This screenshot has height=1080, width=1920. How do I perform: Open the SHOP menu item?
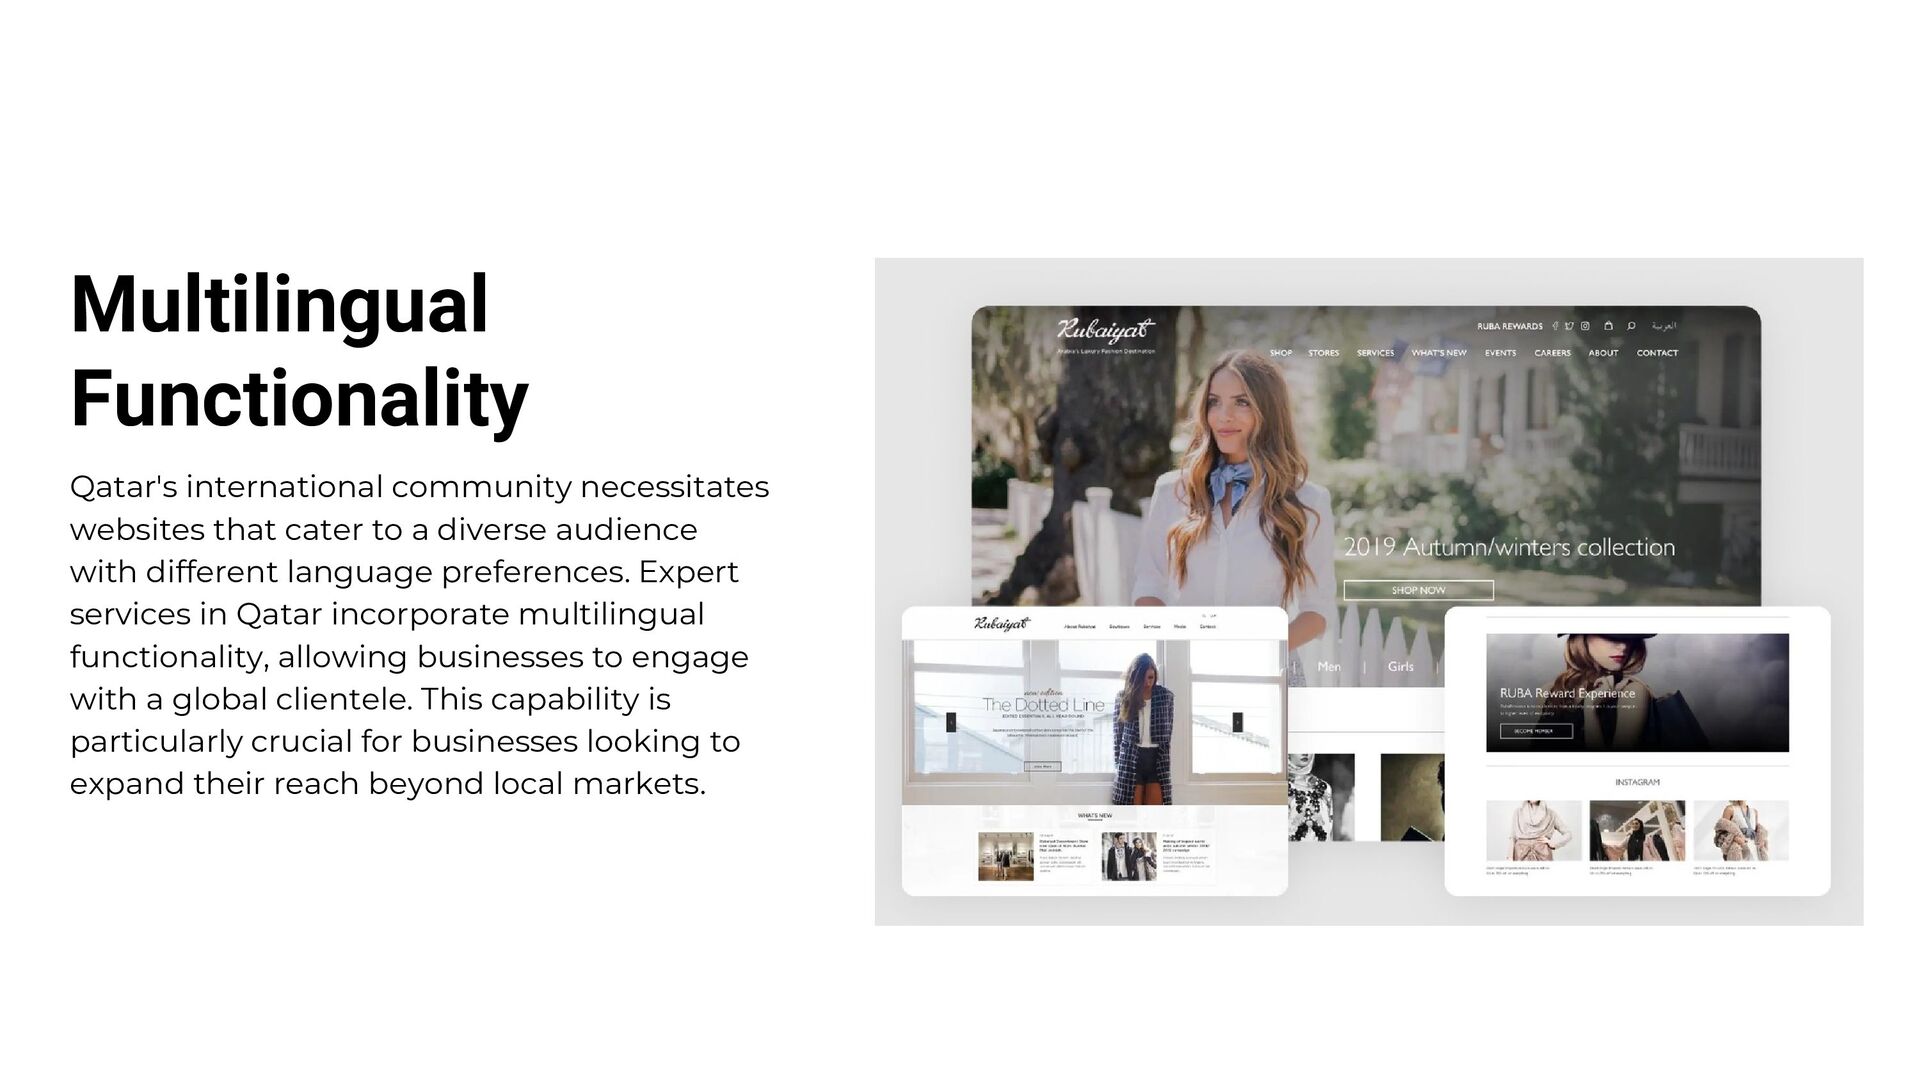(x=1281, y=353)
